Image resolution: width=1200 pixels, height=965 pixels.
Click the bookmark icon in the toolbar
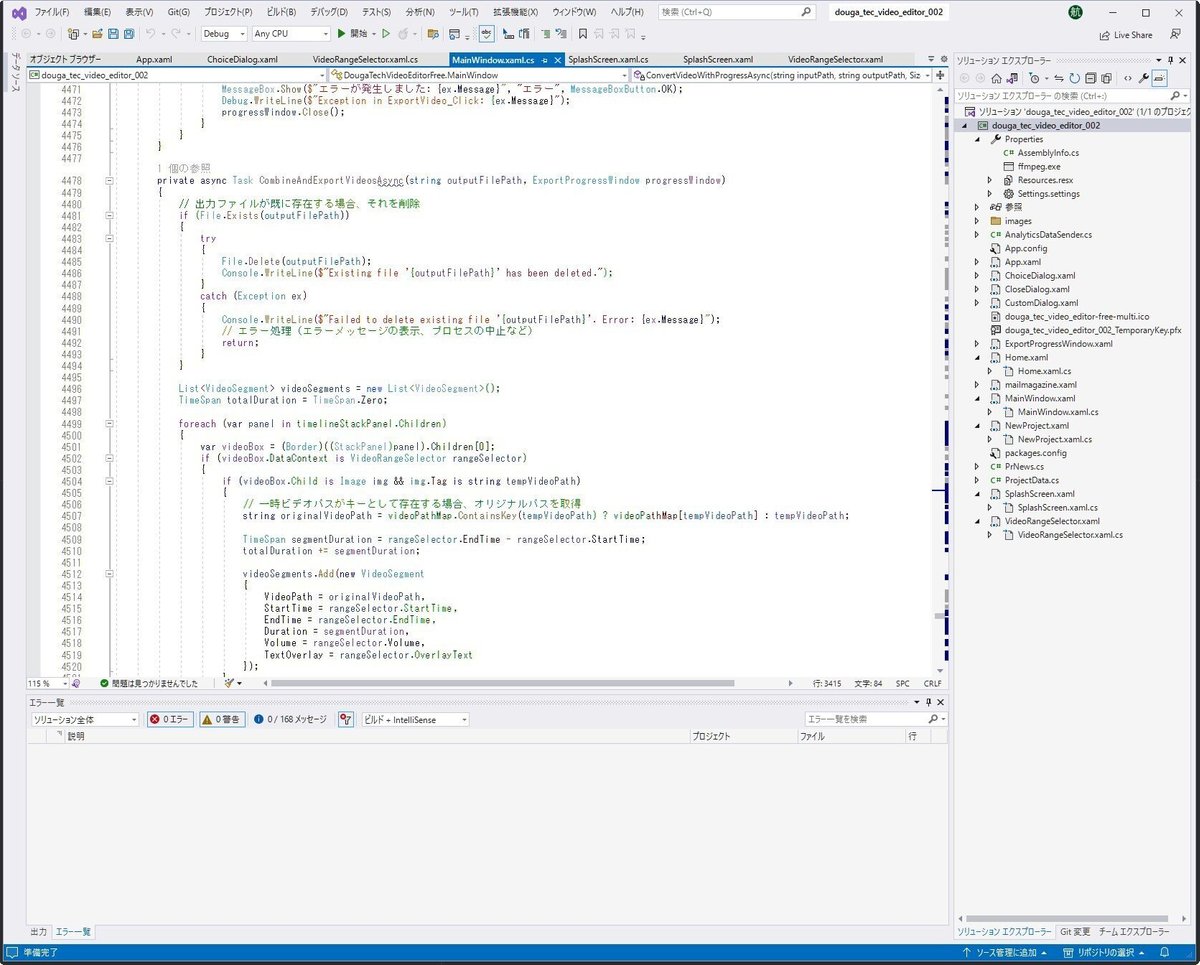583,34
